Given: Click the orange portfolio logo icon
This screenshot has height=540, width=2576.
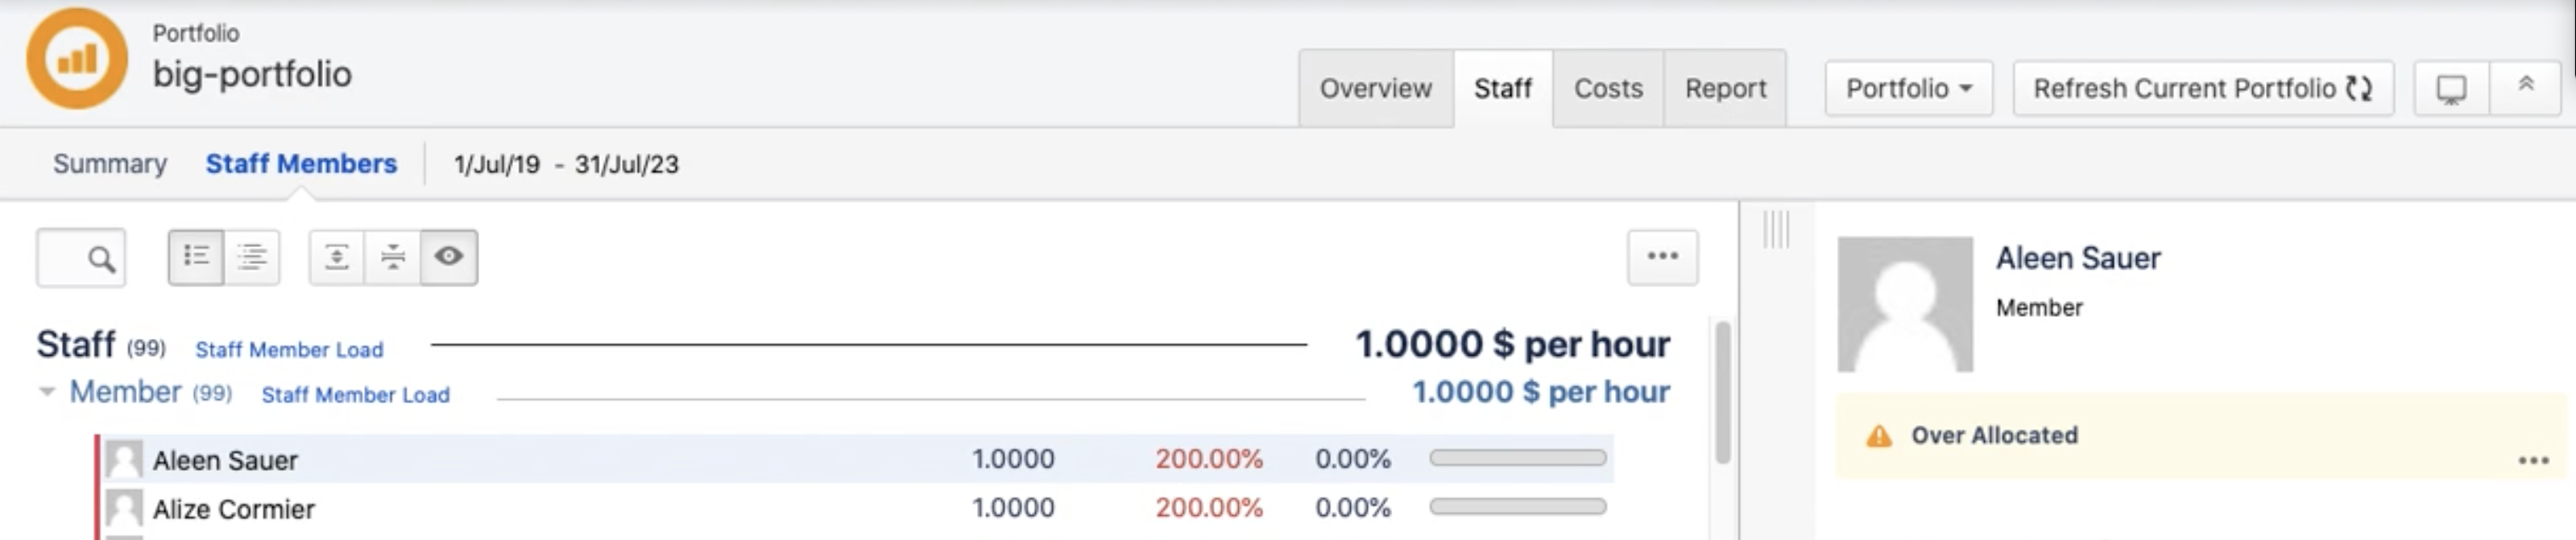Looking at the screenshot, I should click(77, 59).
